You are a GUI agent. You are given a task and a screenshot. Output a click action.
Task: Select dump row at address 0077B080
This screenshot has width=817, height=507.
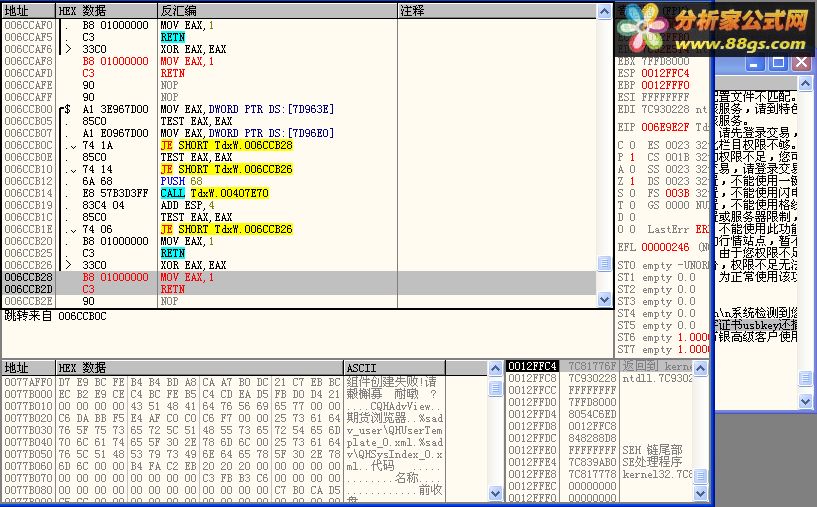coord(224,490)
